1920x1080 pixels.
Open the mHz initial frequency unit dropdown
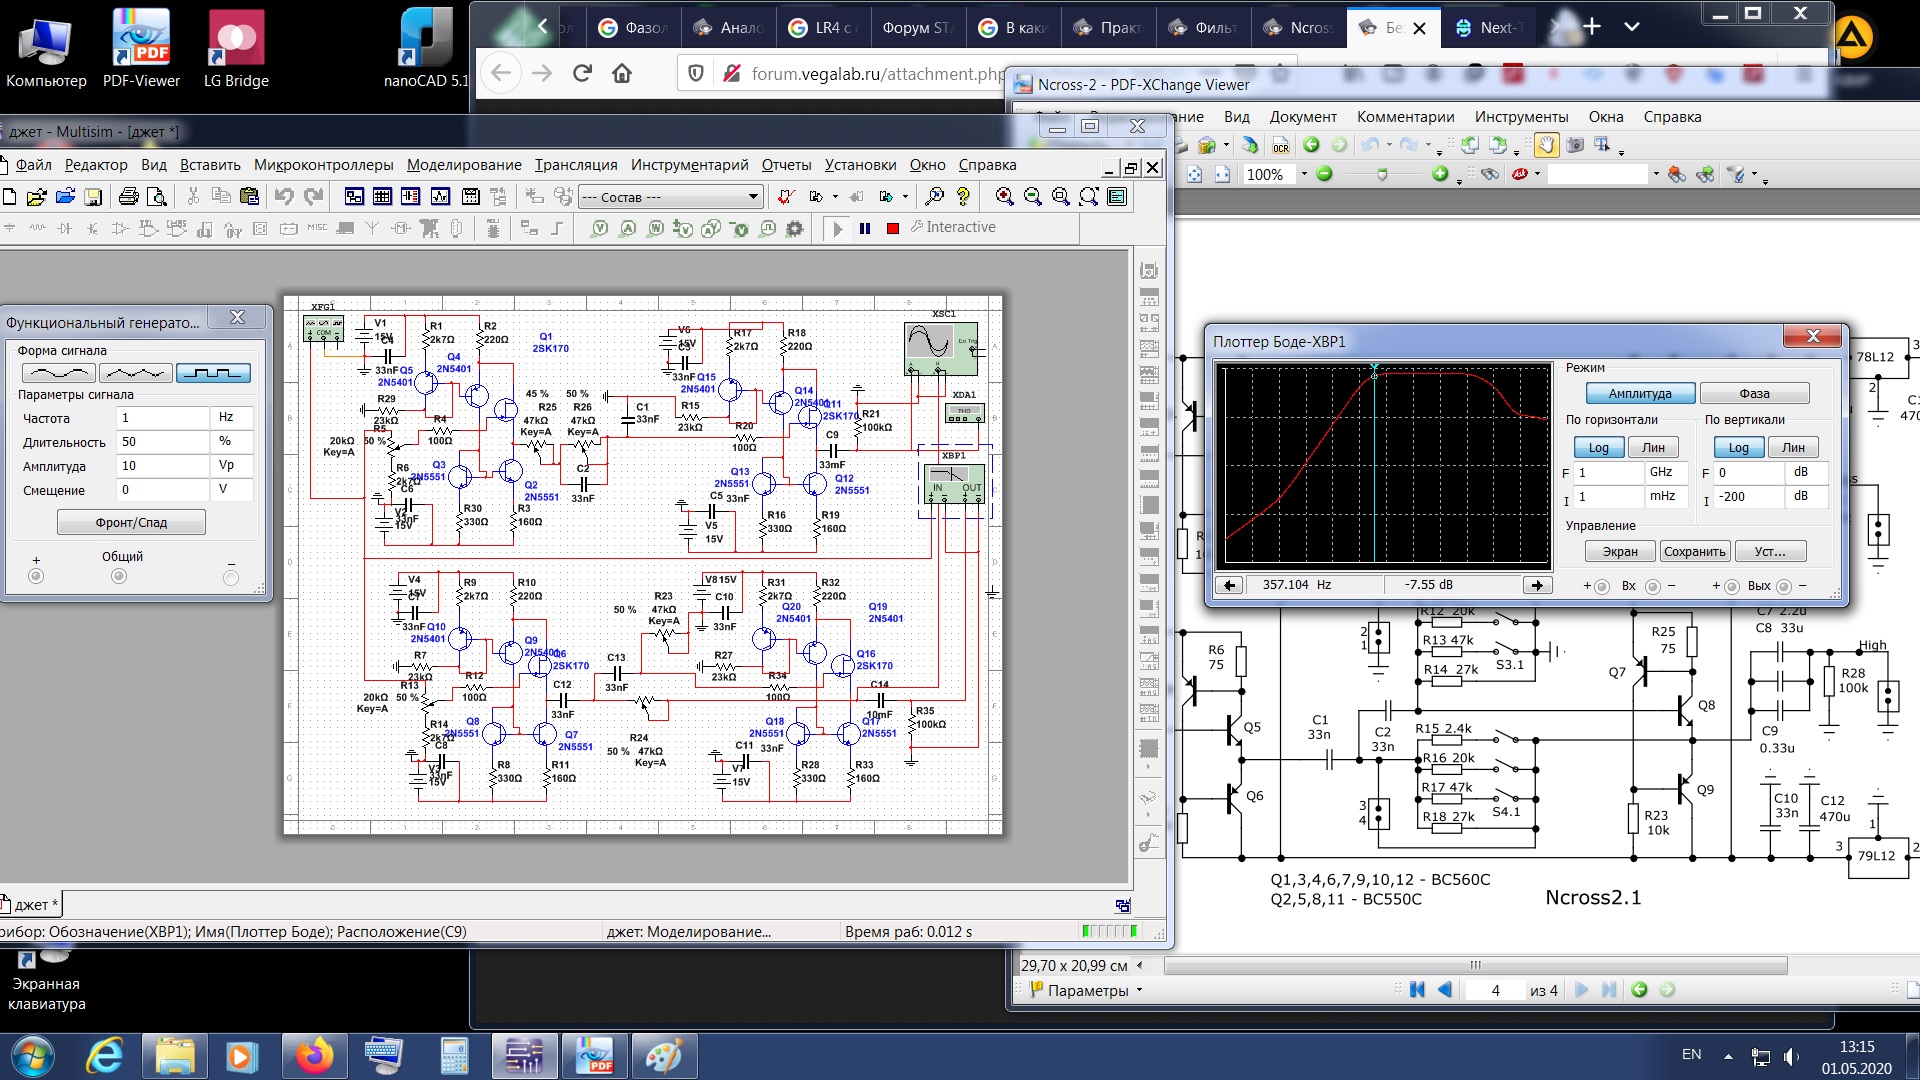pyautogui.click(x=1666, y=496)
